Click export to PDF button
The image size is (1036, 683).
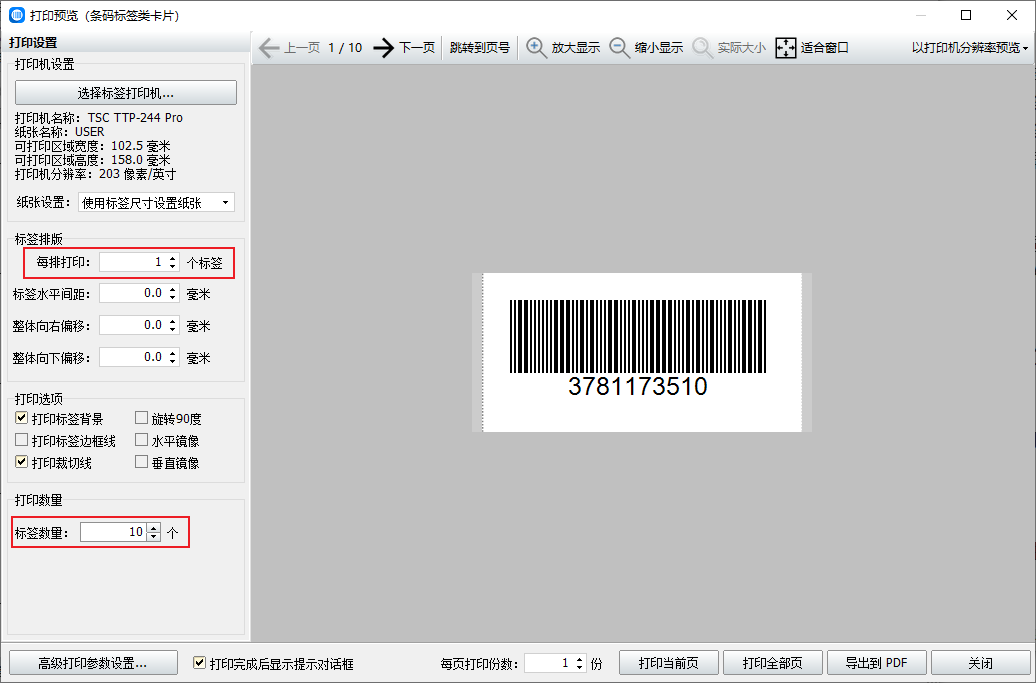[877, 663]
